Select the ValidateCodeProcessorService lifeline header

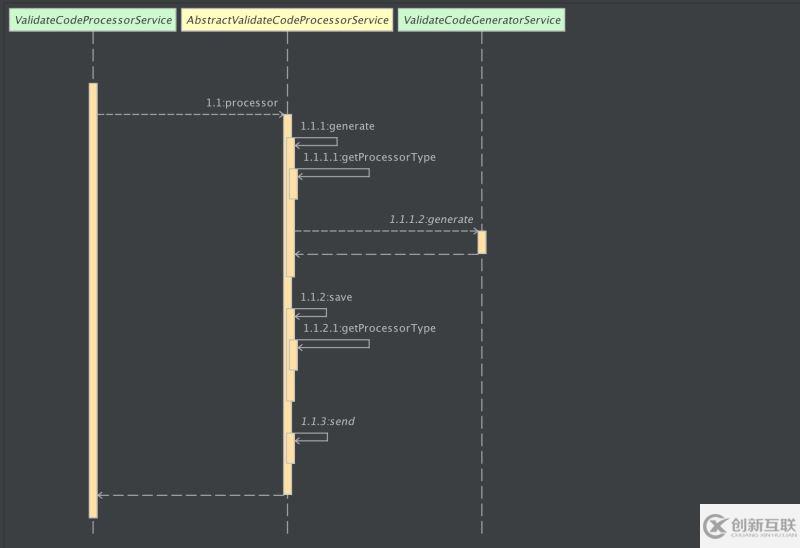pyautogui.click(x=93, y=20)
